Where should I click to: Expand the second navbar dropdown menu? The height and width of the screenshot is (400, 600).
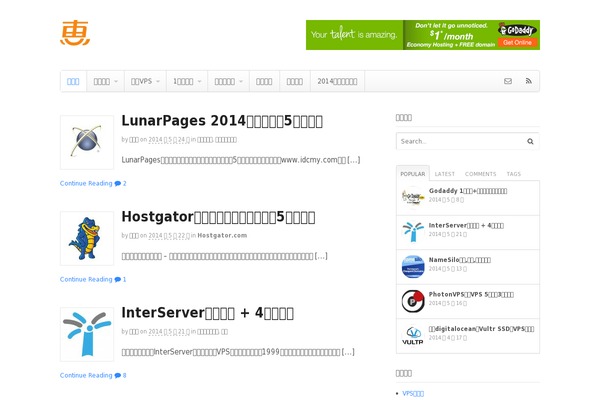106,81
